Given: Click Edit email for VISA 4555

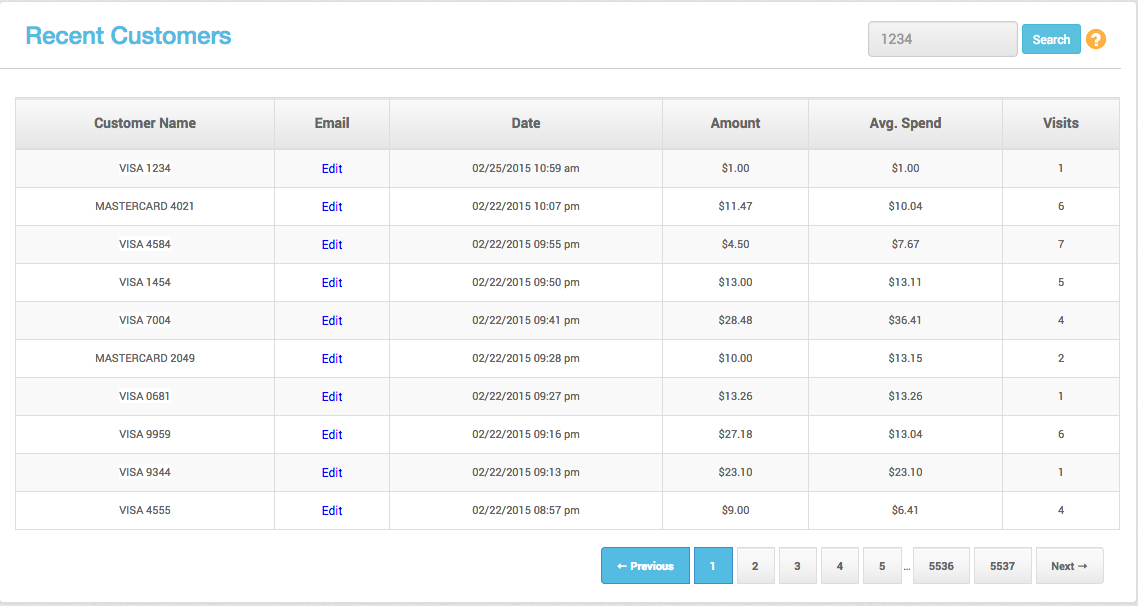Looking at the screenshot, I should point(332,510).
